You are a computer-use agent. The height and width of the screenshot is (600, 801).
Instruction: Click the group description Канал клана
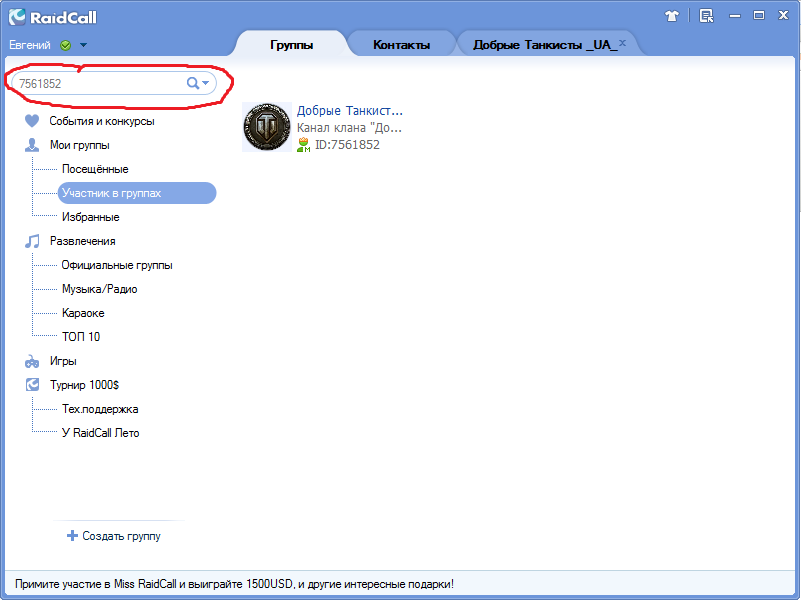pos(349,128)
